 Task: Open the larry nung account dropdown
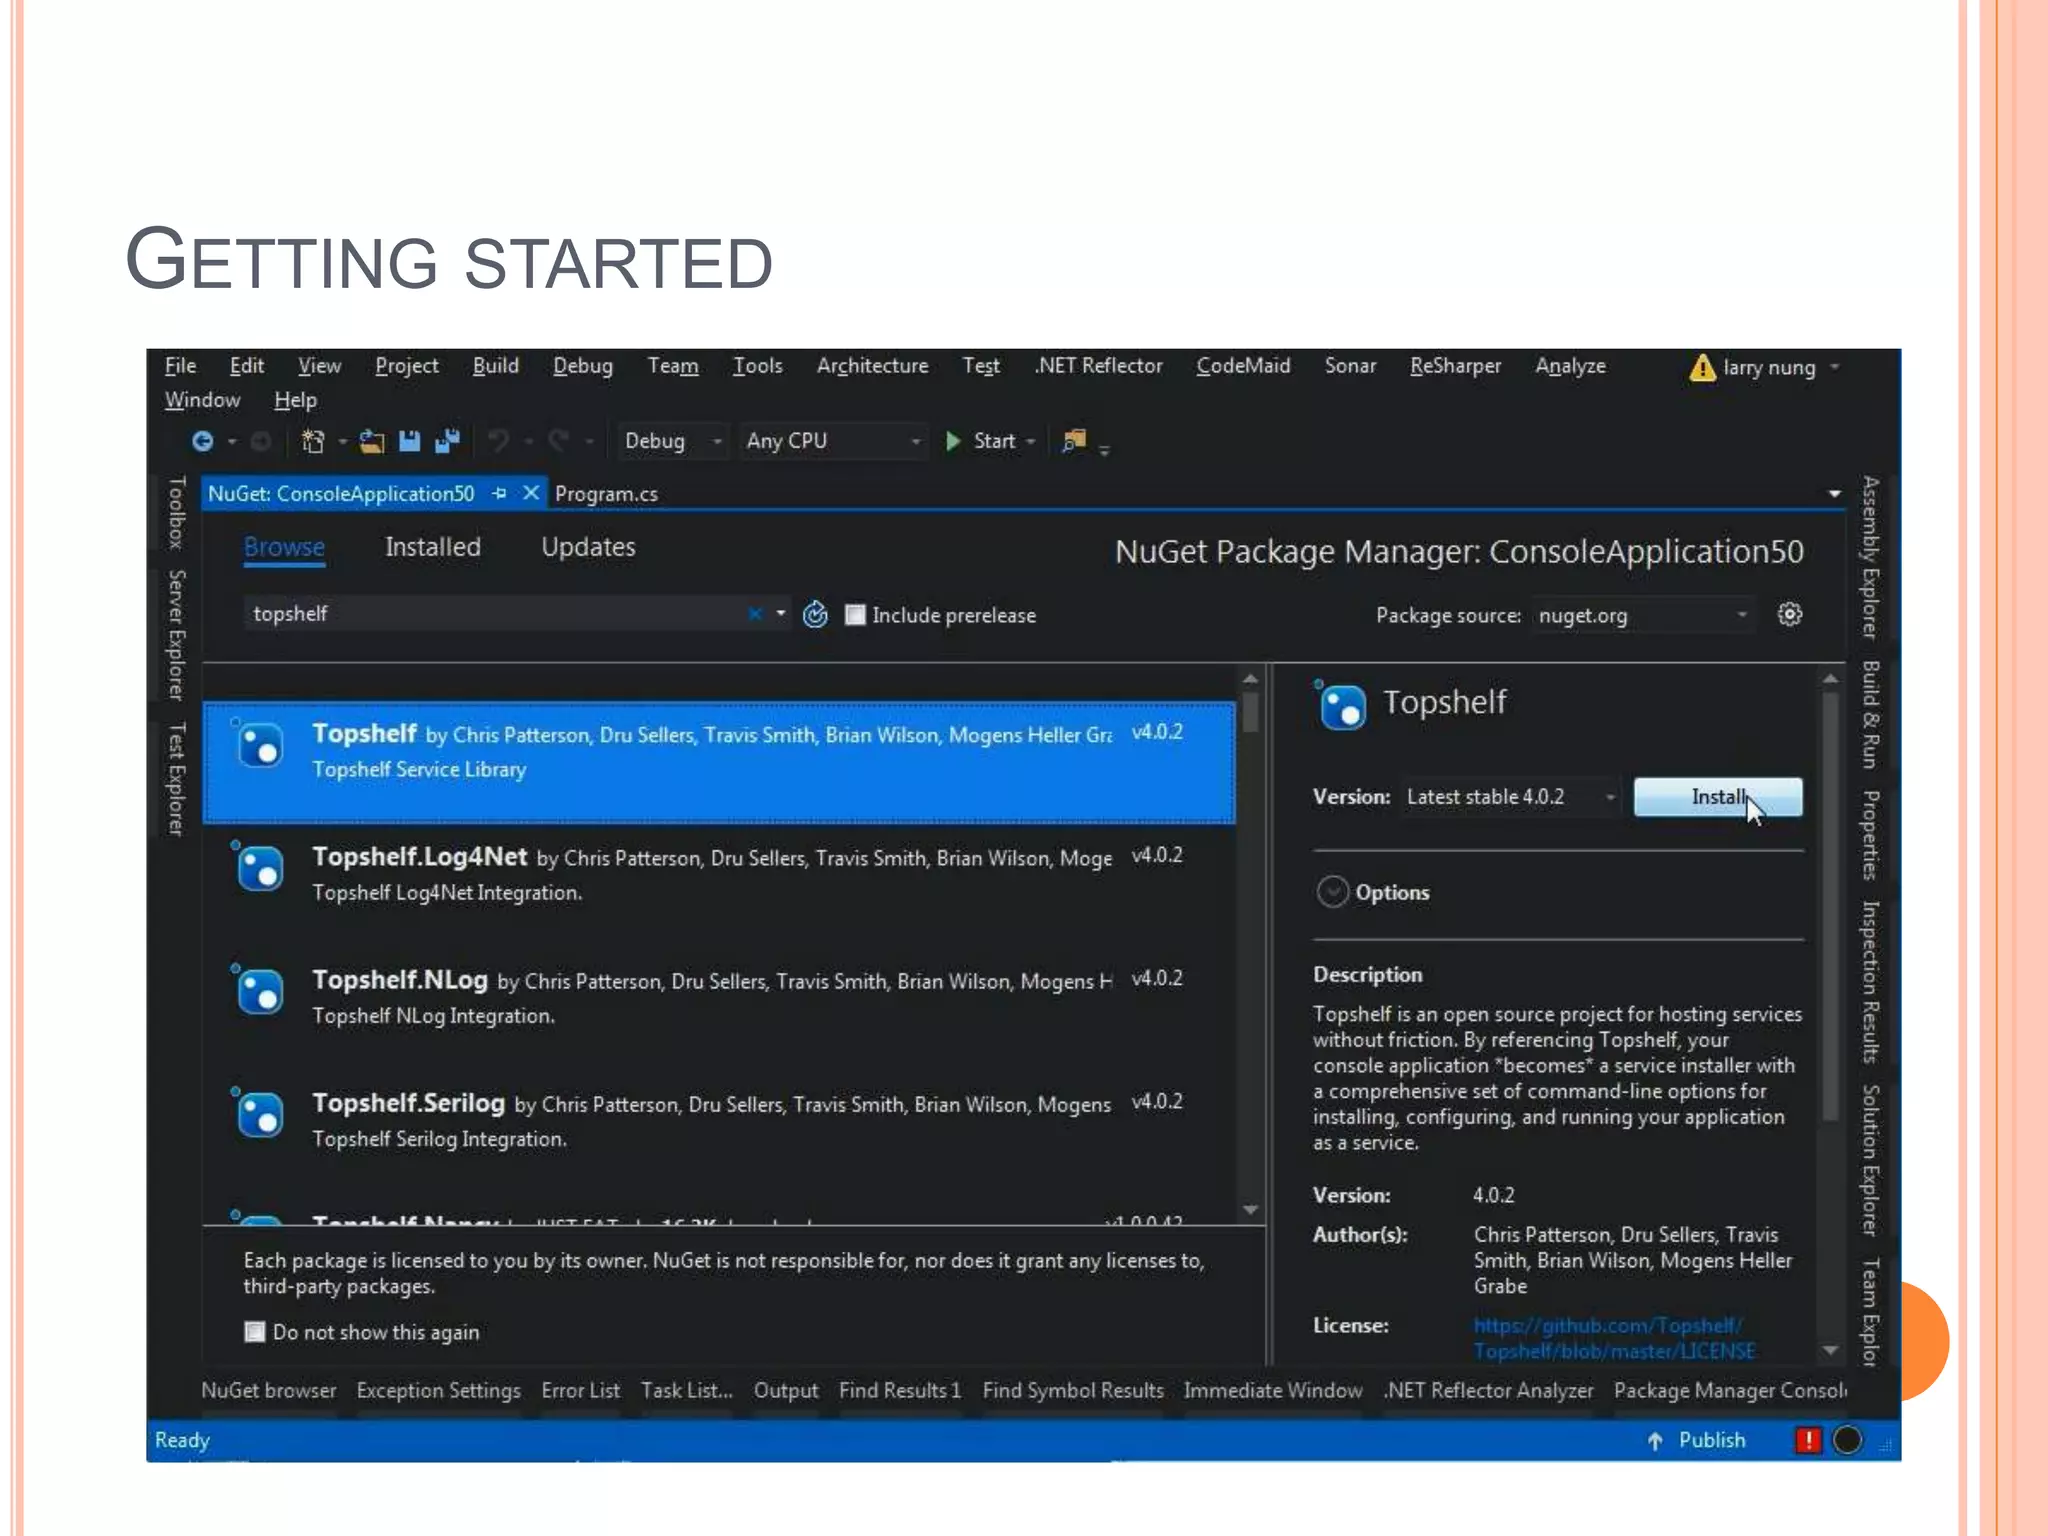click(x=1835, y=367)
